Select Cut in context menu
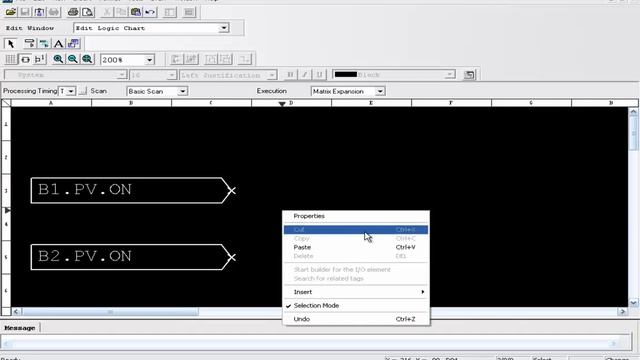Viewport: 640px width, 360px height. pyautogui.click(x=356, y=230)
